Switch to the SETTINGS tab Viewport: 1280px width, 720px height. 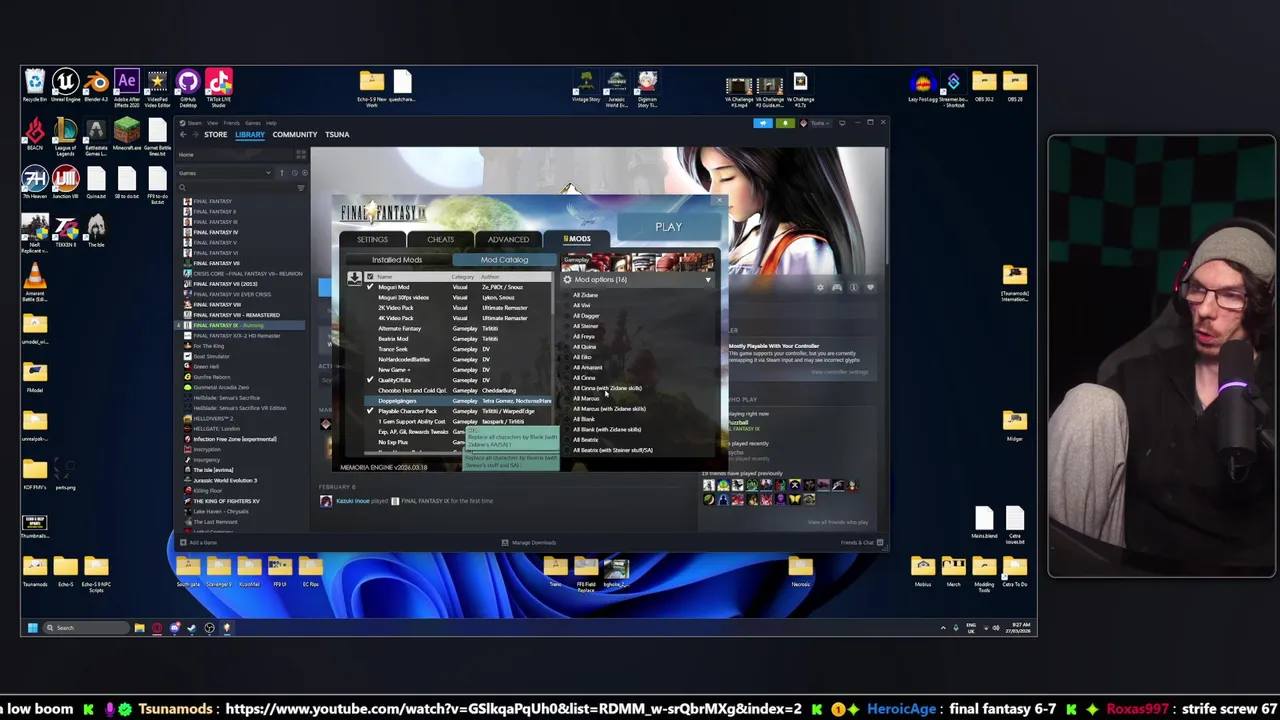coord(372,239)
